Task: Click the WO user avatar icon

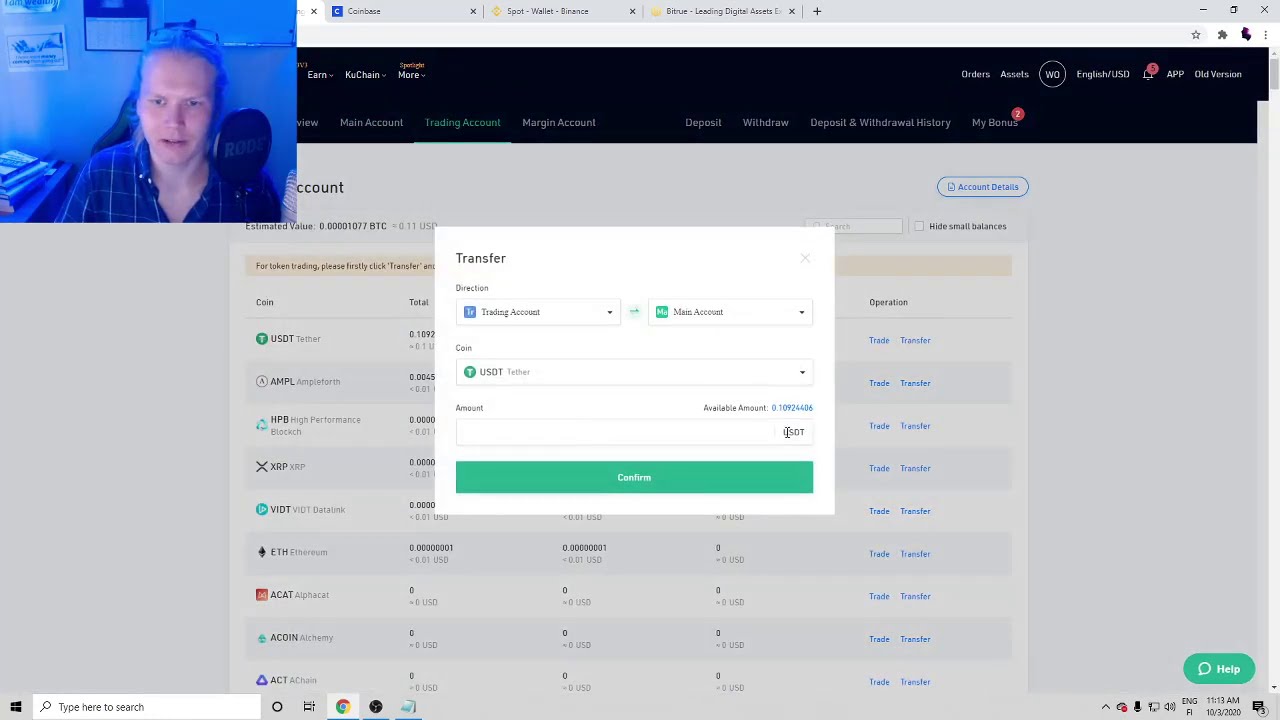Action: [x=1052, y=74]
